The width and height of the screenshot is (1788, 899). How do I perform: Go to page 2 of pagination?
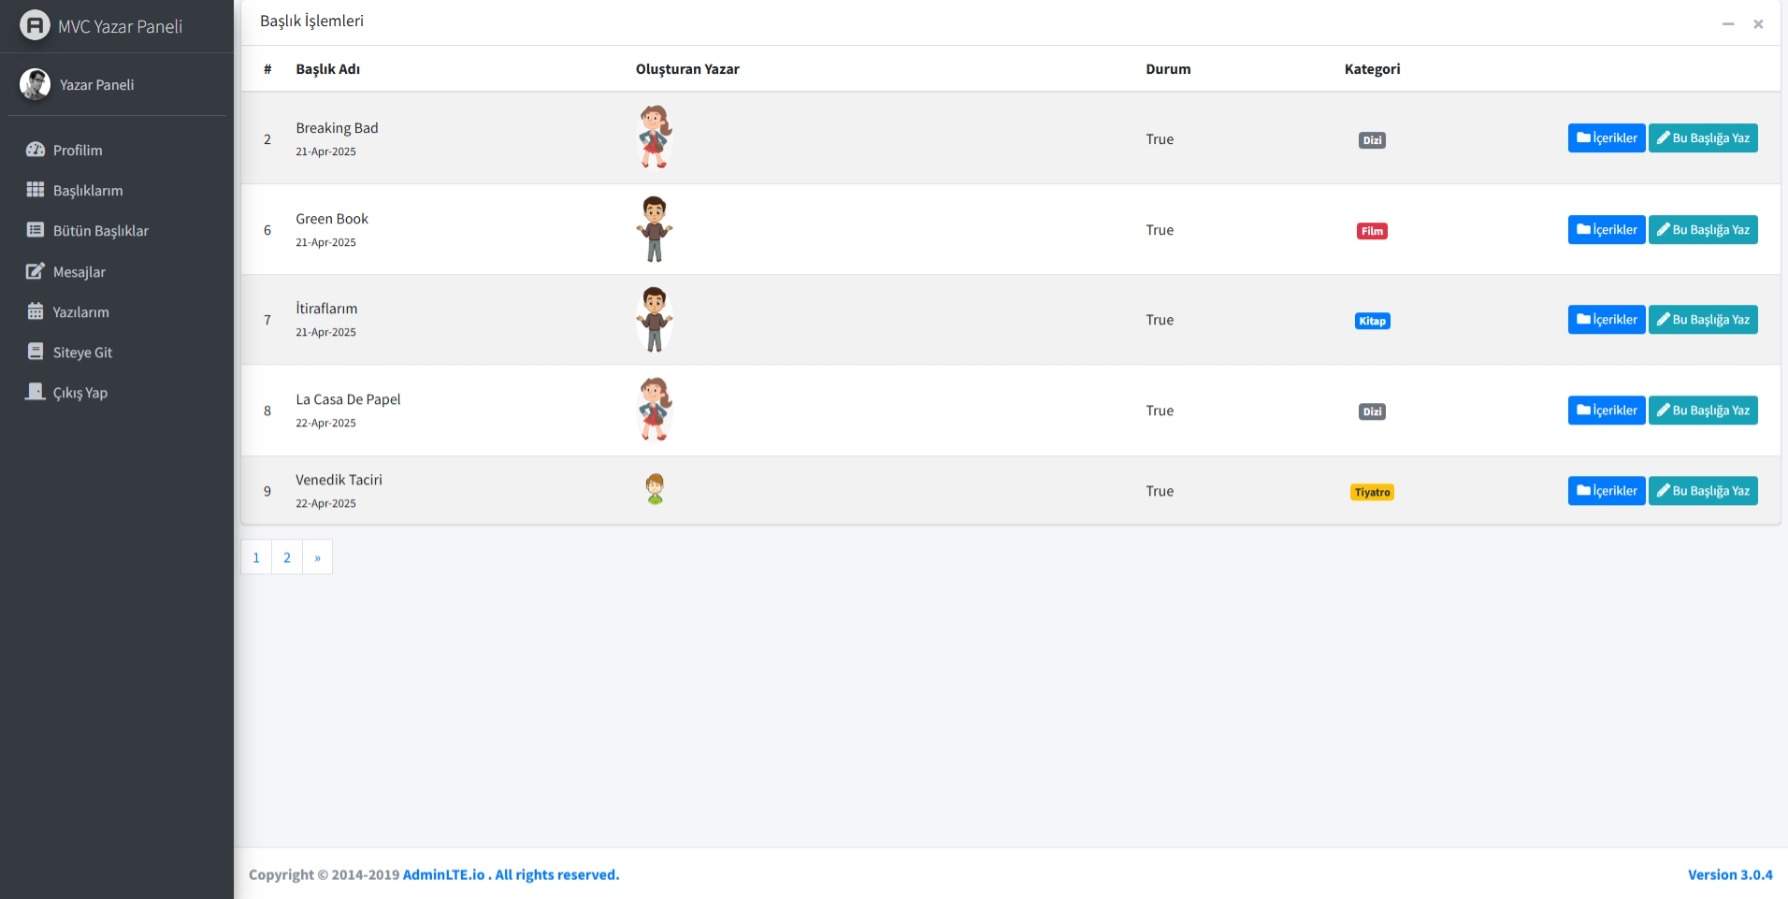tap(287, 557)
